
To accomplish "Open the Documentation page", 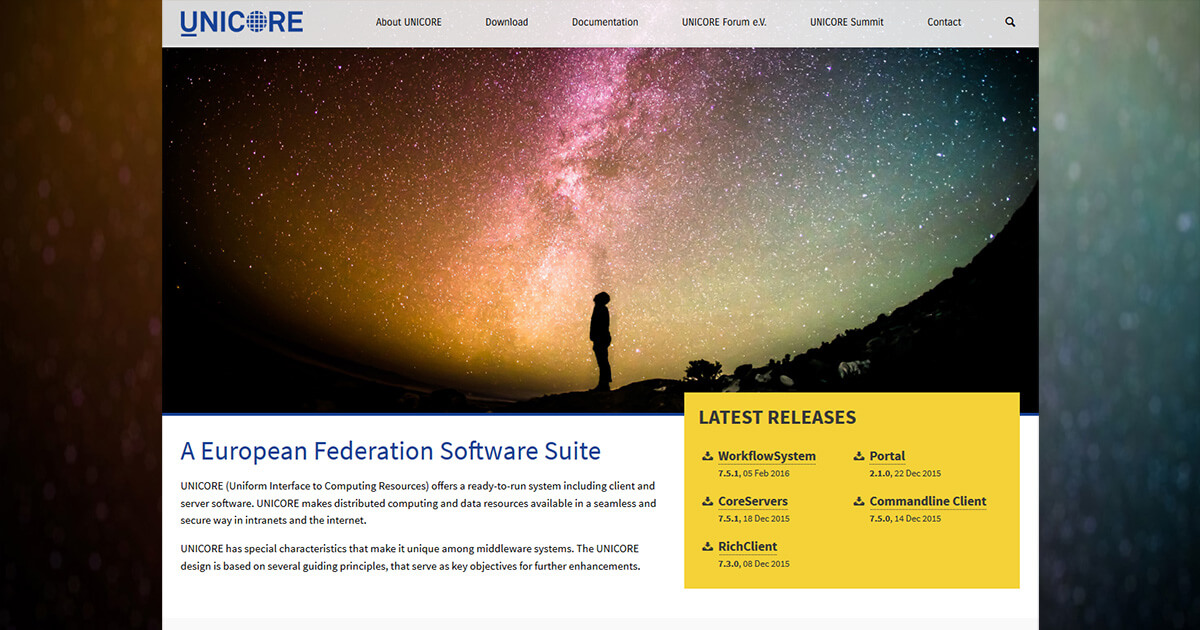I will pyautogui.click(x=604, y=21).
